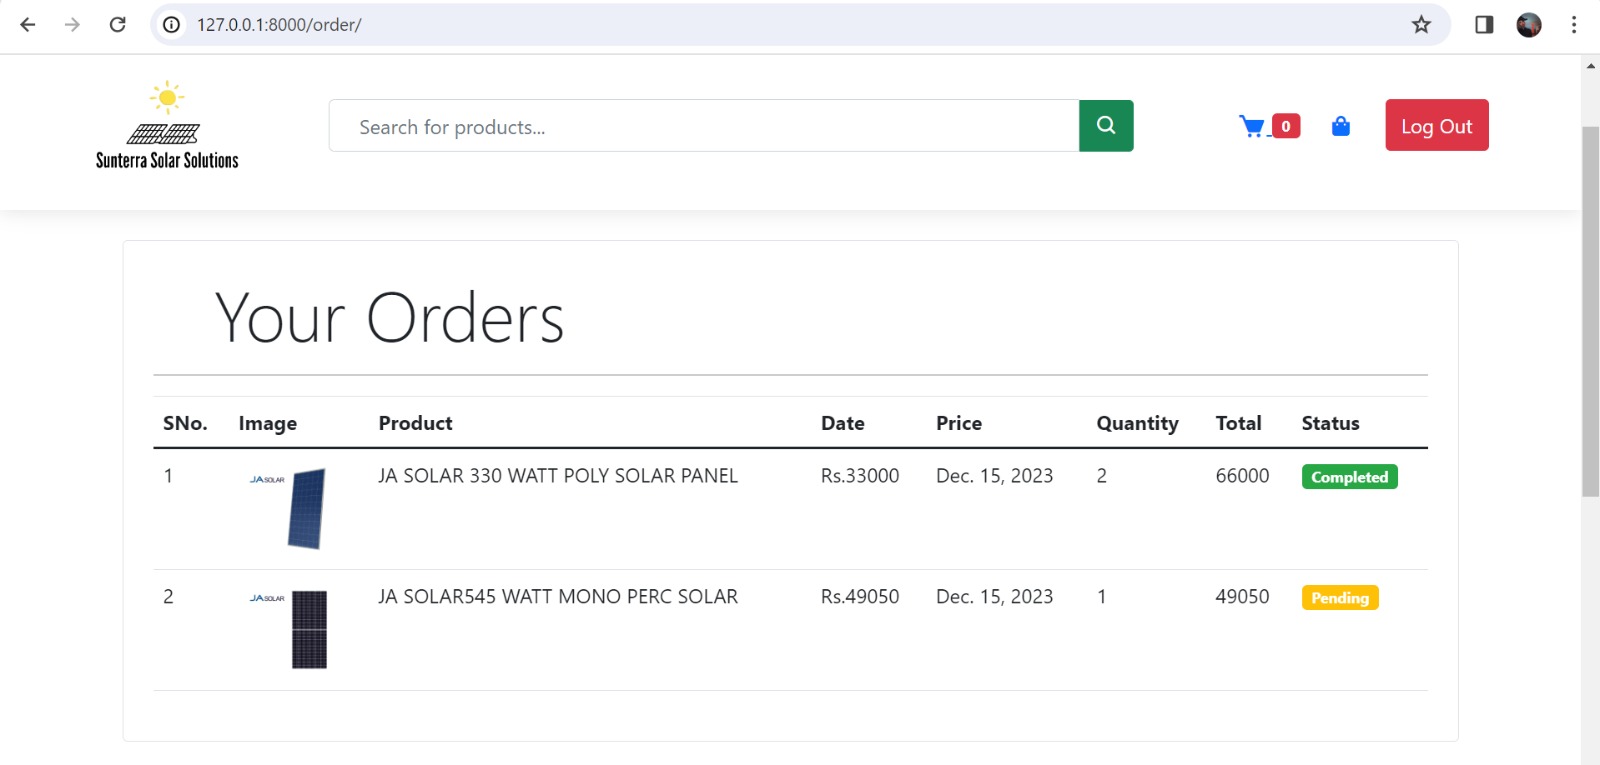The width and height of the screenshot is (1600, 765).
Task: Click the total value 49050
Action: point(1242,597)
